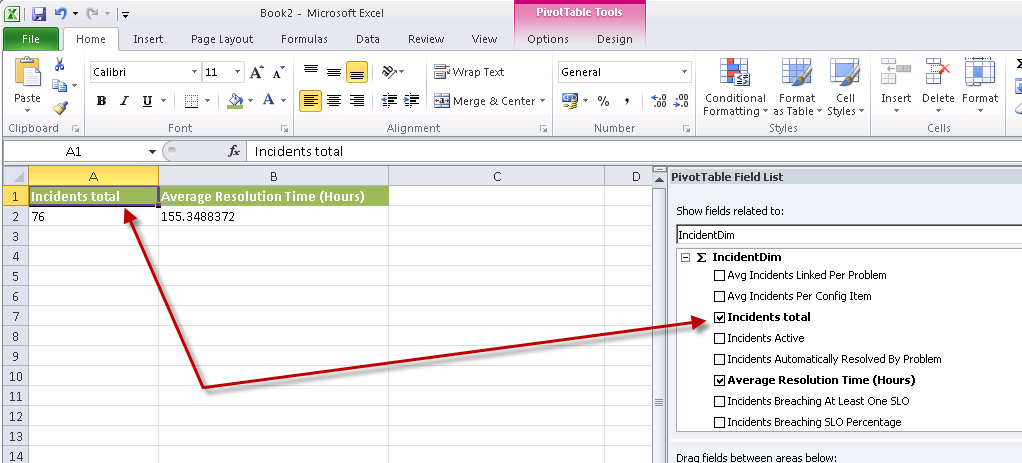Click the Fill Color bucket swatch

point(235,101)
